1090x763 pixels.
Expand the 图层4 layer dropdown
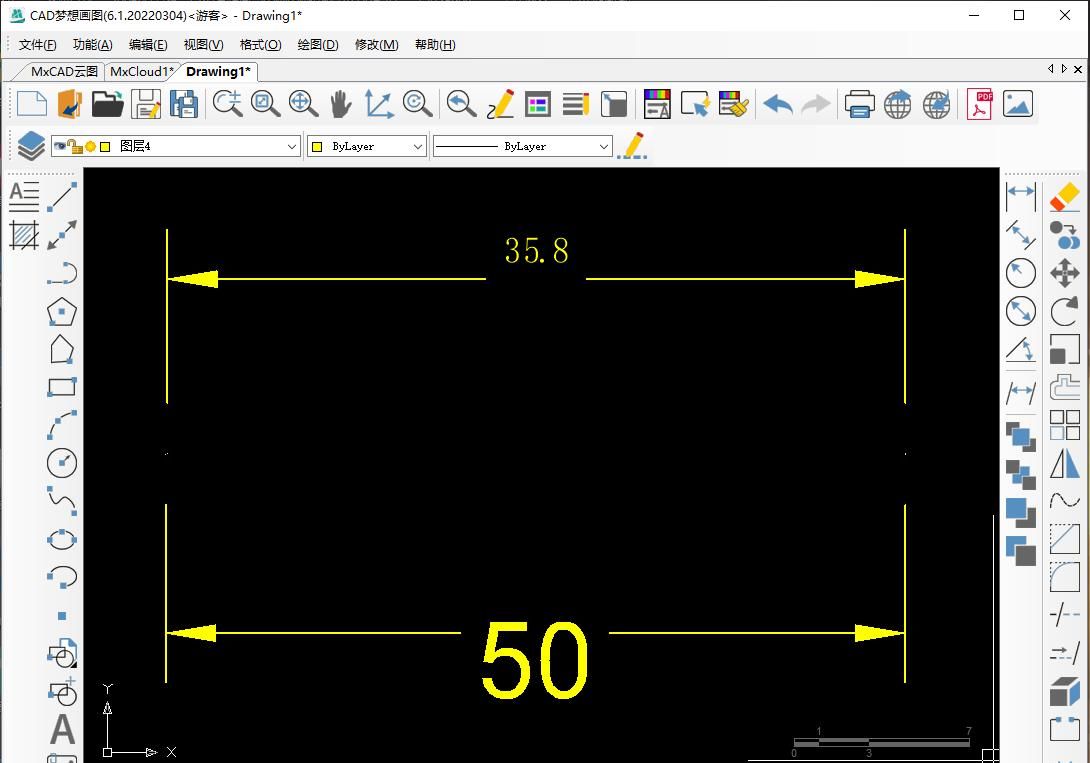click(x=292, y=146)
